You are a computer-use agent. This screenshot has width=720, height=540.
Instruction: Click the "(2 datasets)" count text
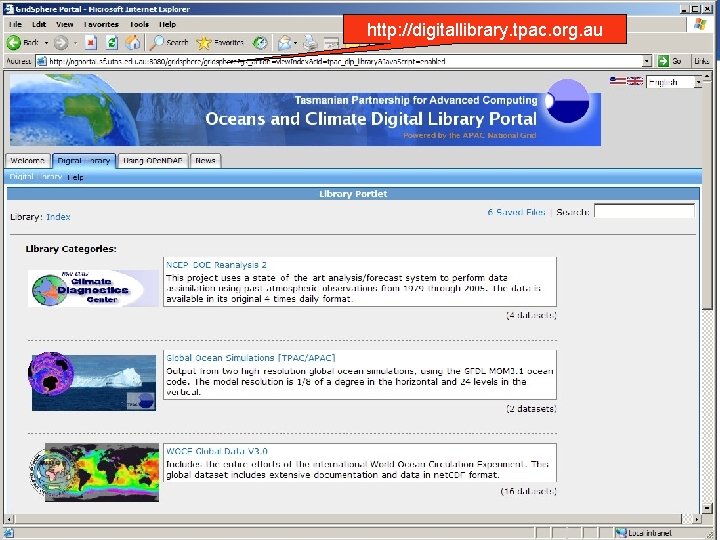click(x=531, y=409)
